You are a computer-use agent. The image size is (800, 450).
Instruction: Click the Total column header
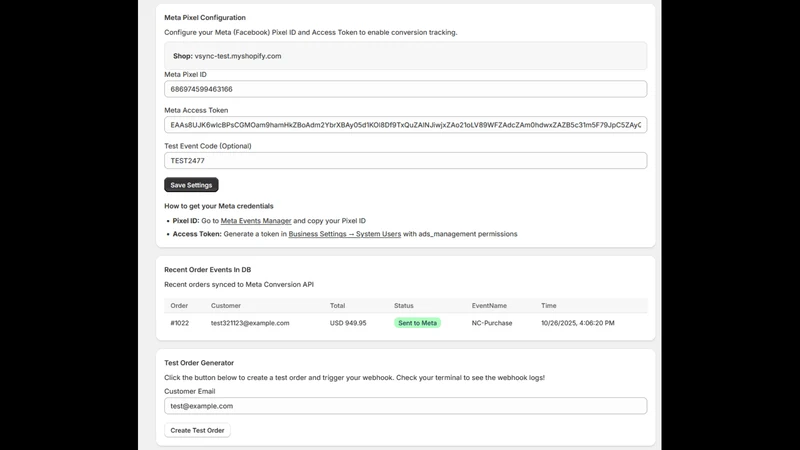tap(337, 306)
